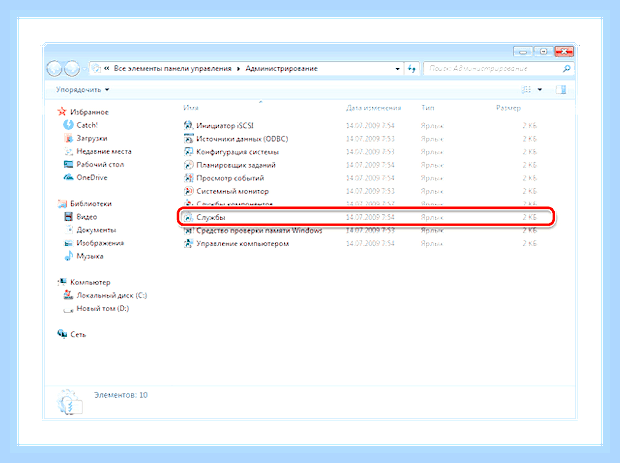Open the address bar history dropdown
This screenshot has height=463, width=620.
pos(397,69)
